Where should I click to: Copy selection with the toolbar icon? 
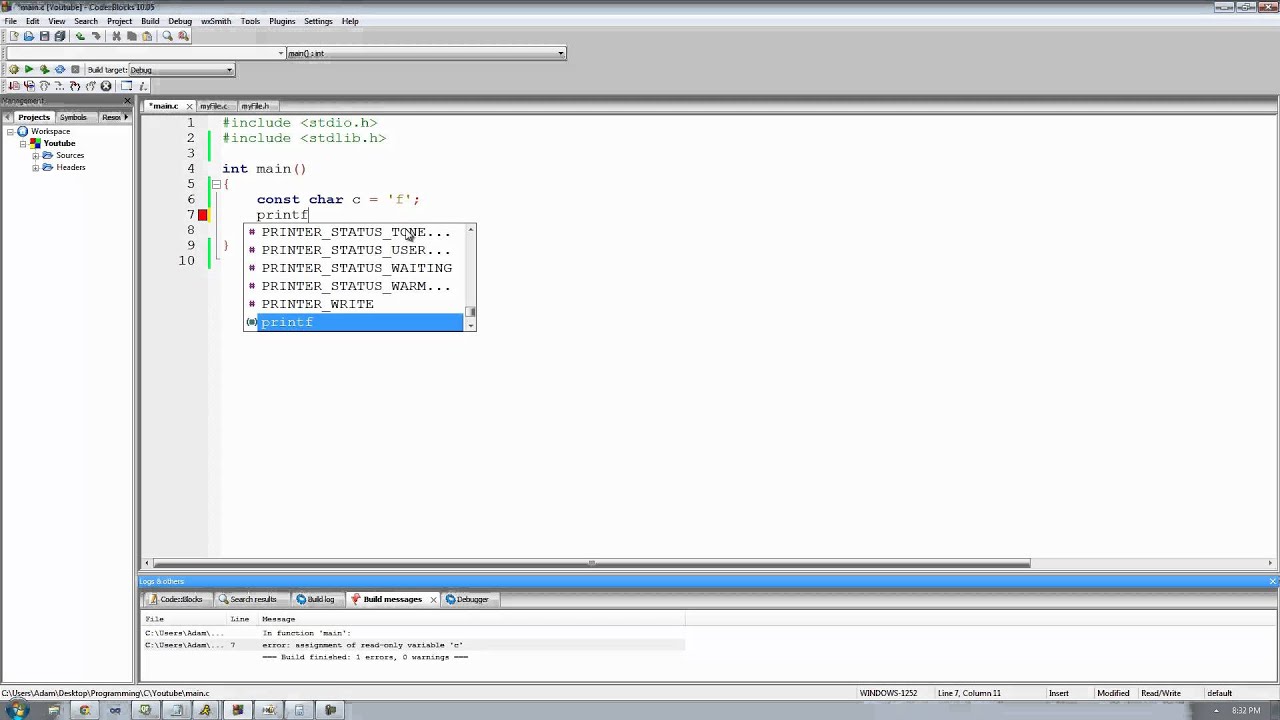131,36
